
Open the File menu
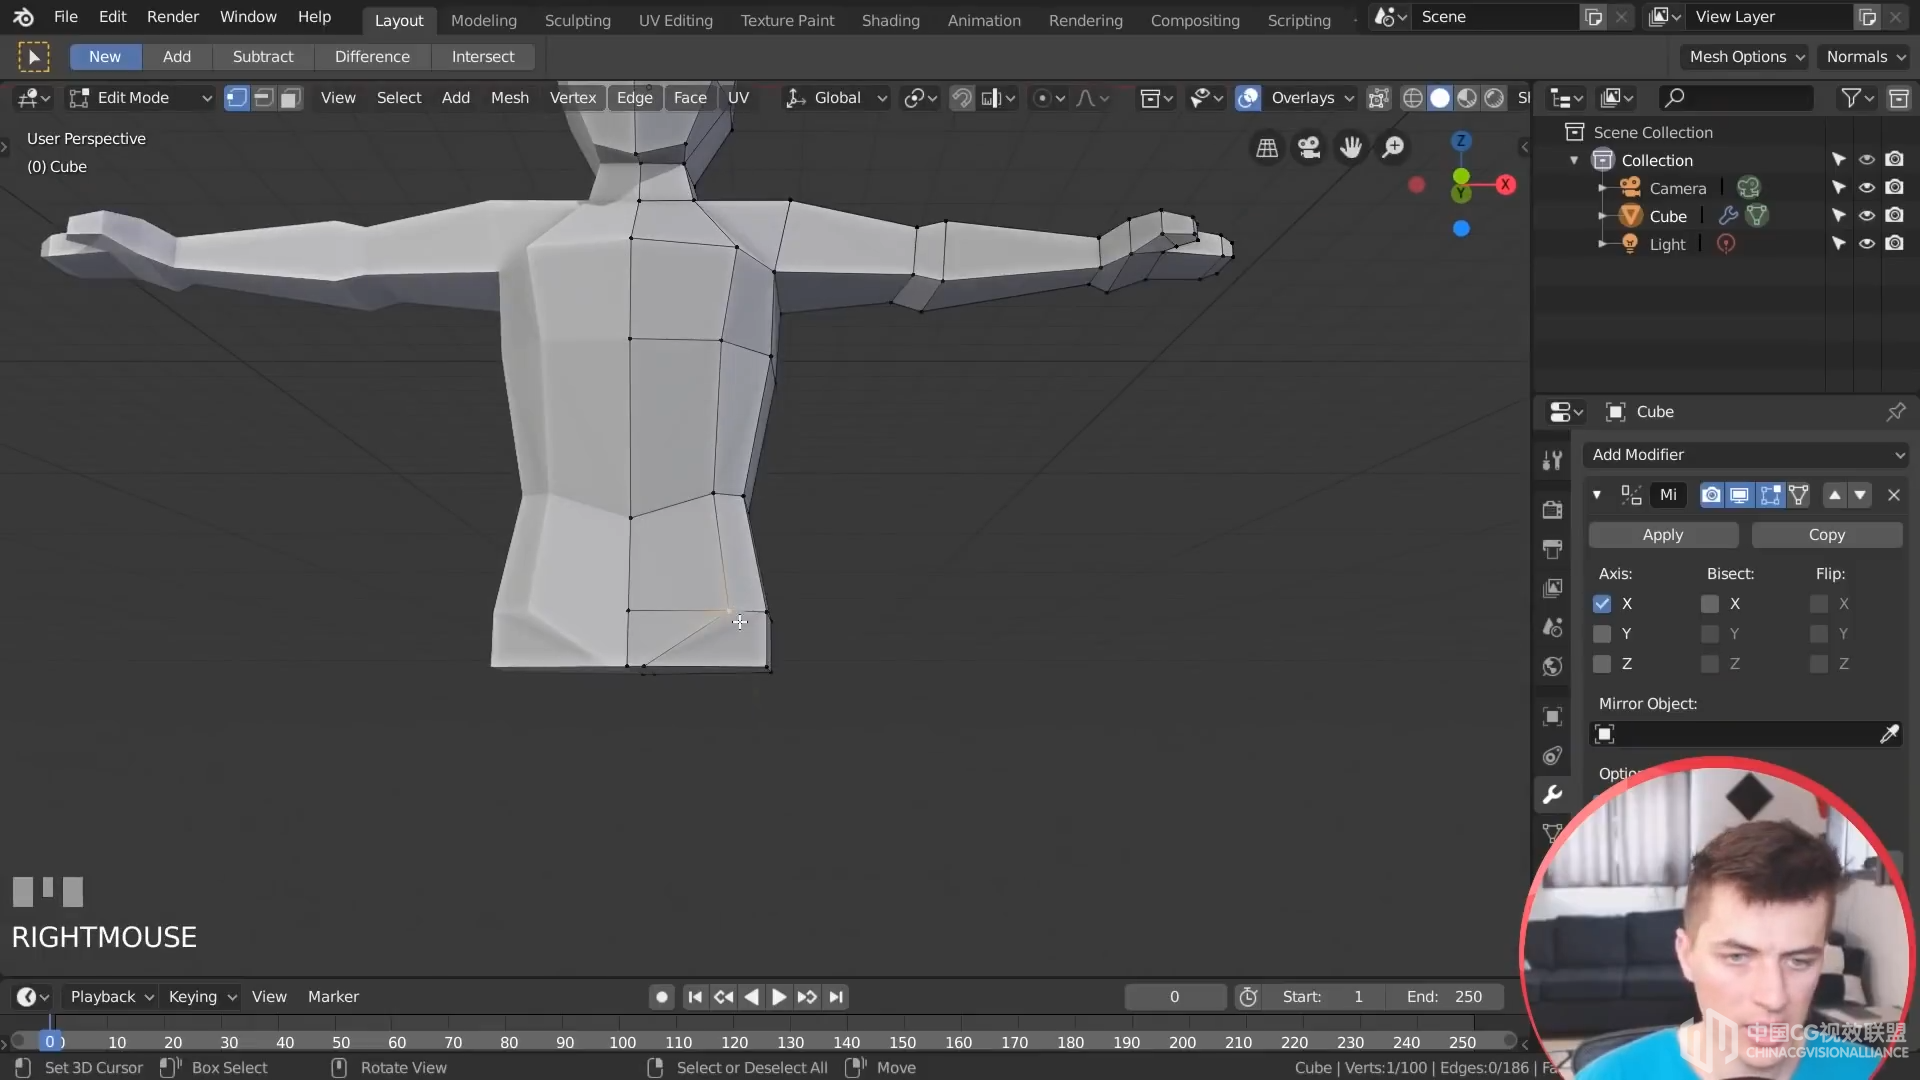(65, 17)
